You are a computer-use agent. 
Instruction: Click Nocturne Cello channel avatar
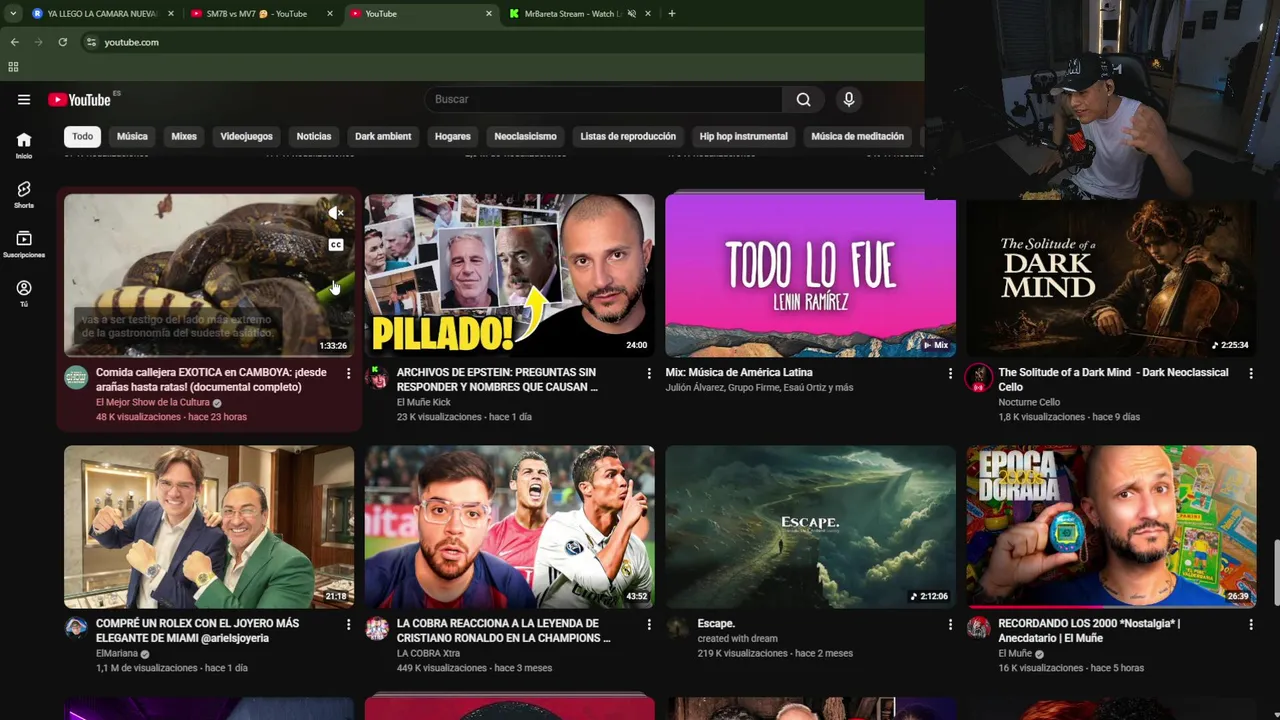pos(978,377)
